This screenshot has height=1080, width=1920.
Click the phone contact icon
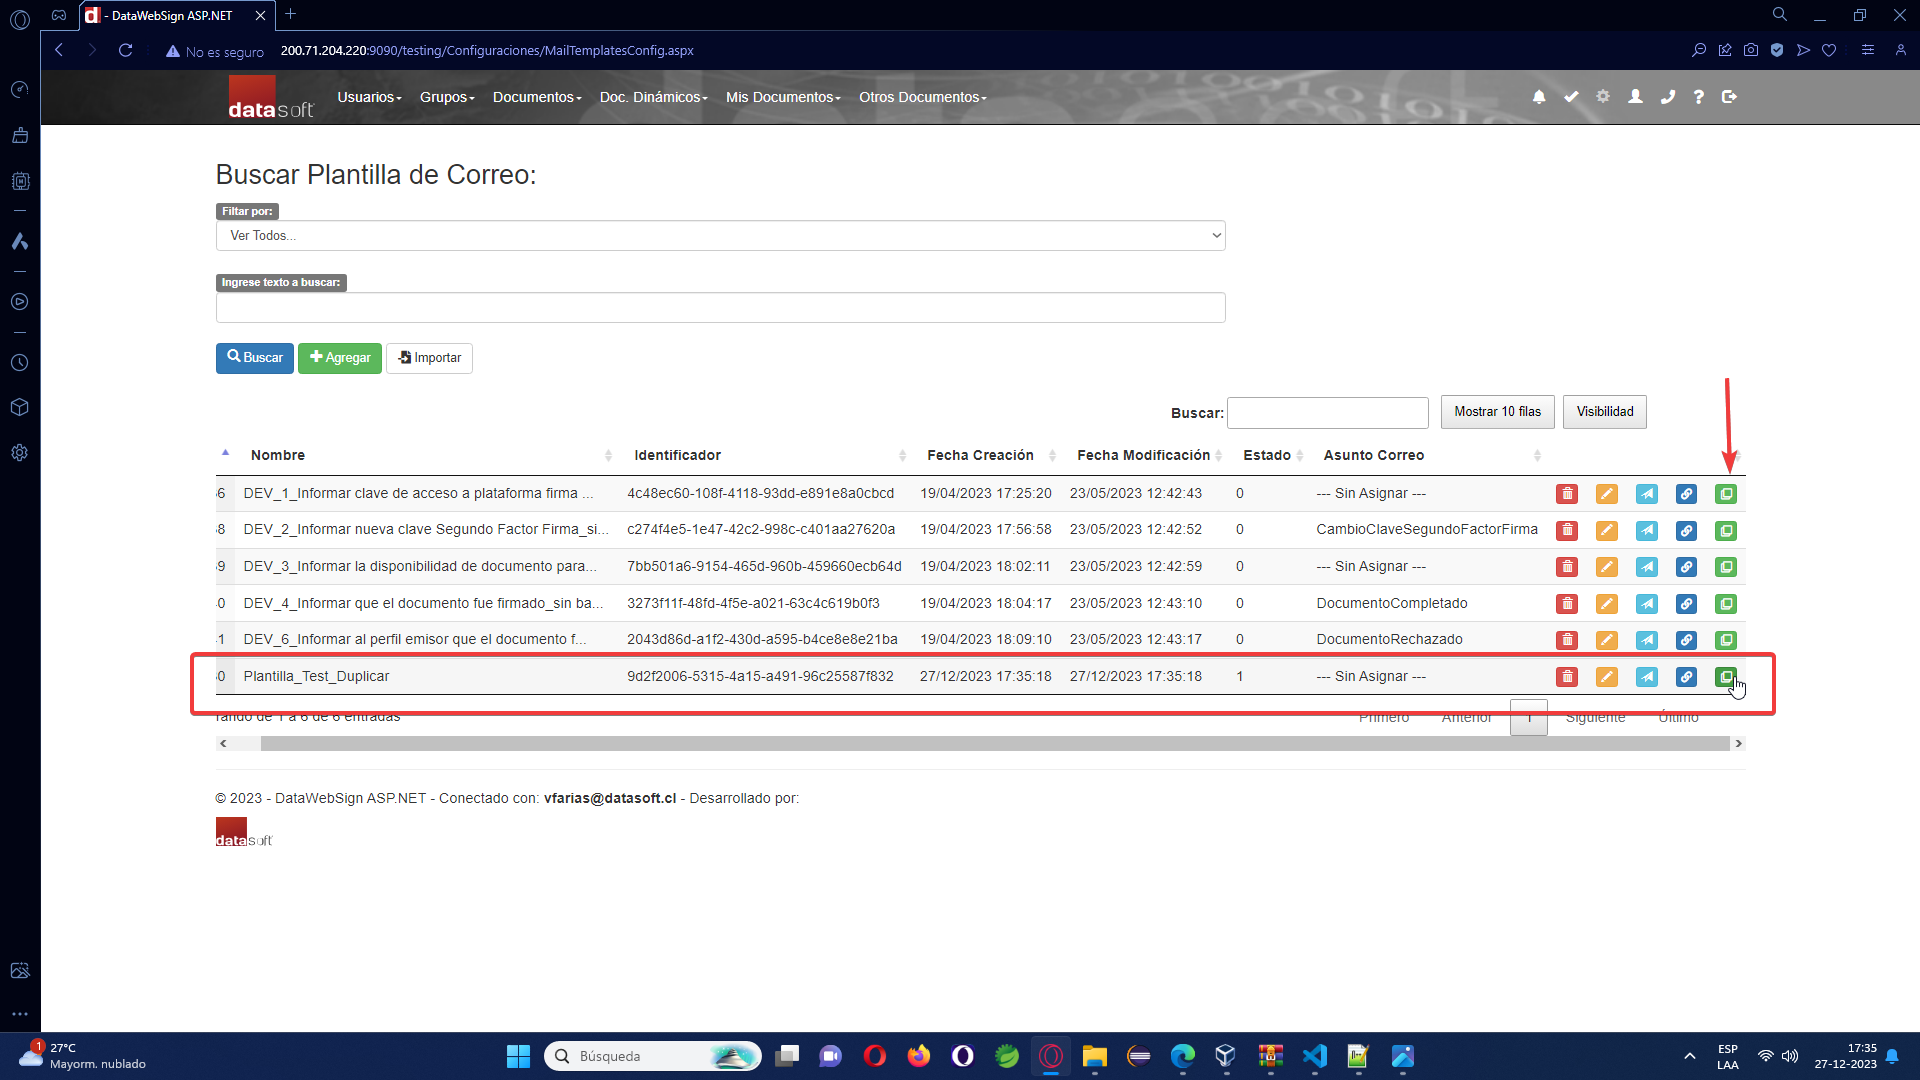(1667, 97)
